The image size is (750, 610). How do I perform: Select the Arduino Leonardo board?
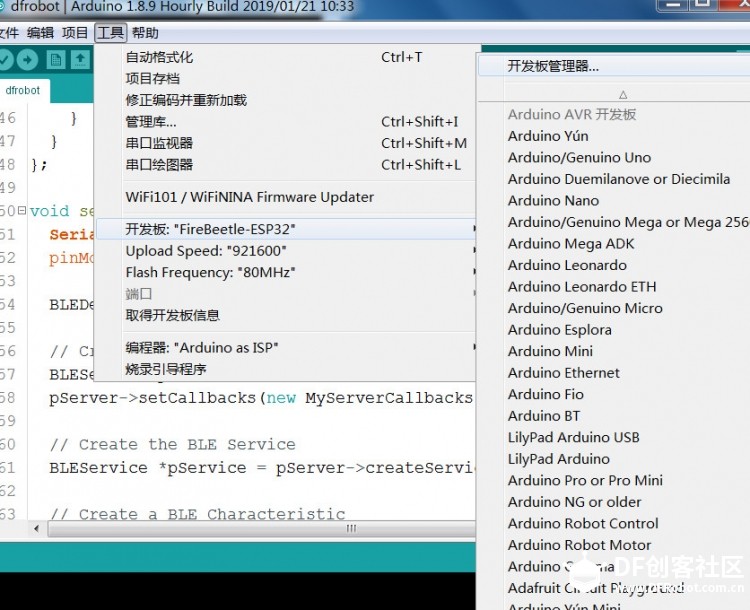(614, 265)
